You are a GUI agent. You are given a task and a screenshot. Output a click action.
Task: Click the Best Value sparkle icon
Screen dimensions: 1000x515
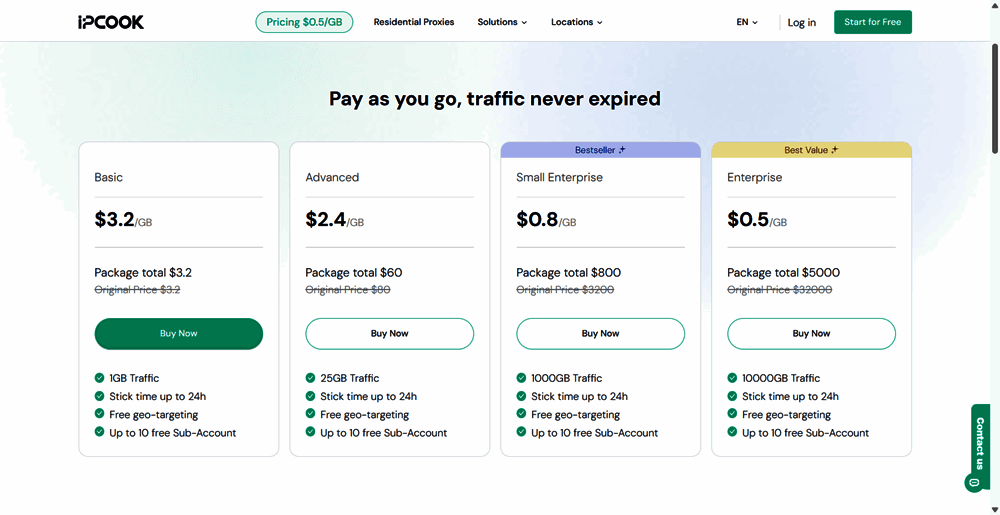click(834, 150)
